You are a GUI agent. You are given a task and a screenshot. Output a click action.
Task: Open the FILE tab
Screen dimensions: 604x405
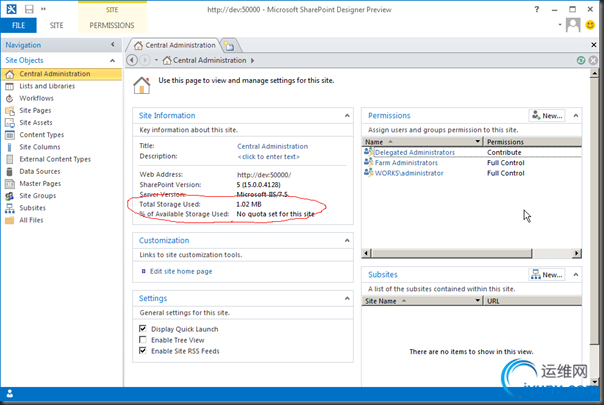point(18,25)
